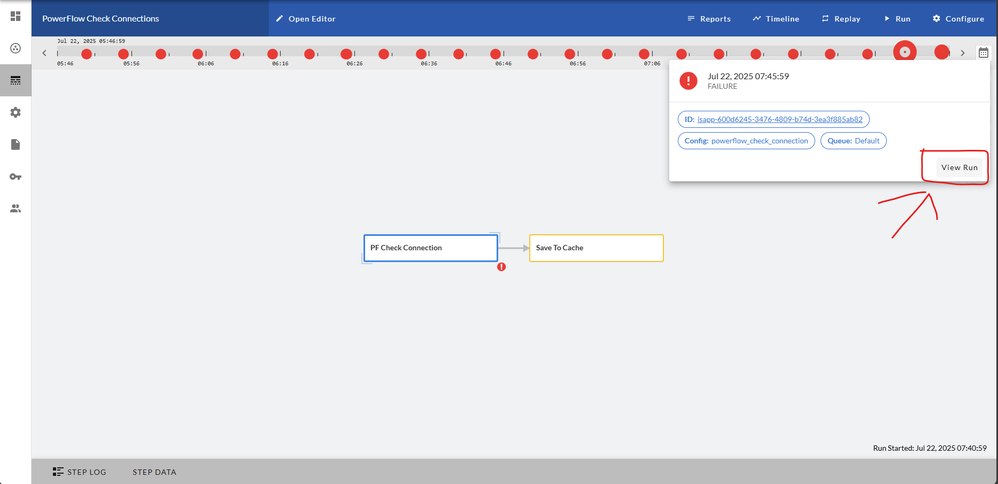
Task: Expand the STEP LOG panel
Action: point(80,472)
